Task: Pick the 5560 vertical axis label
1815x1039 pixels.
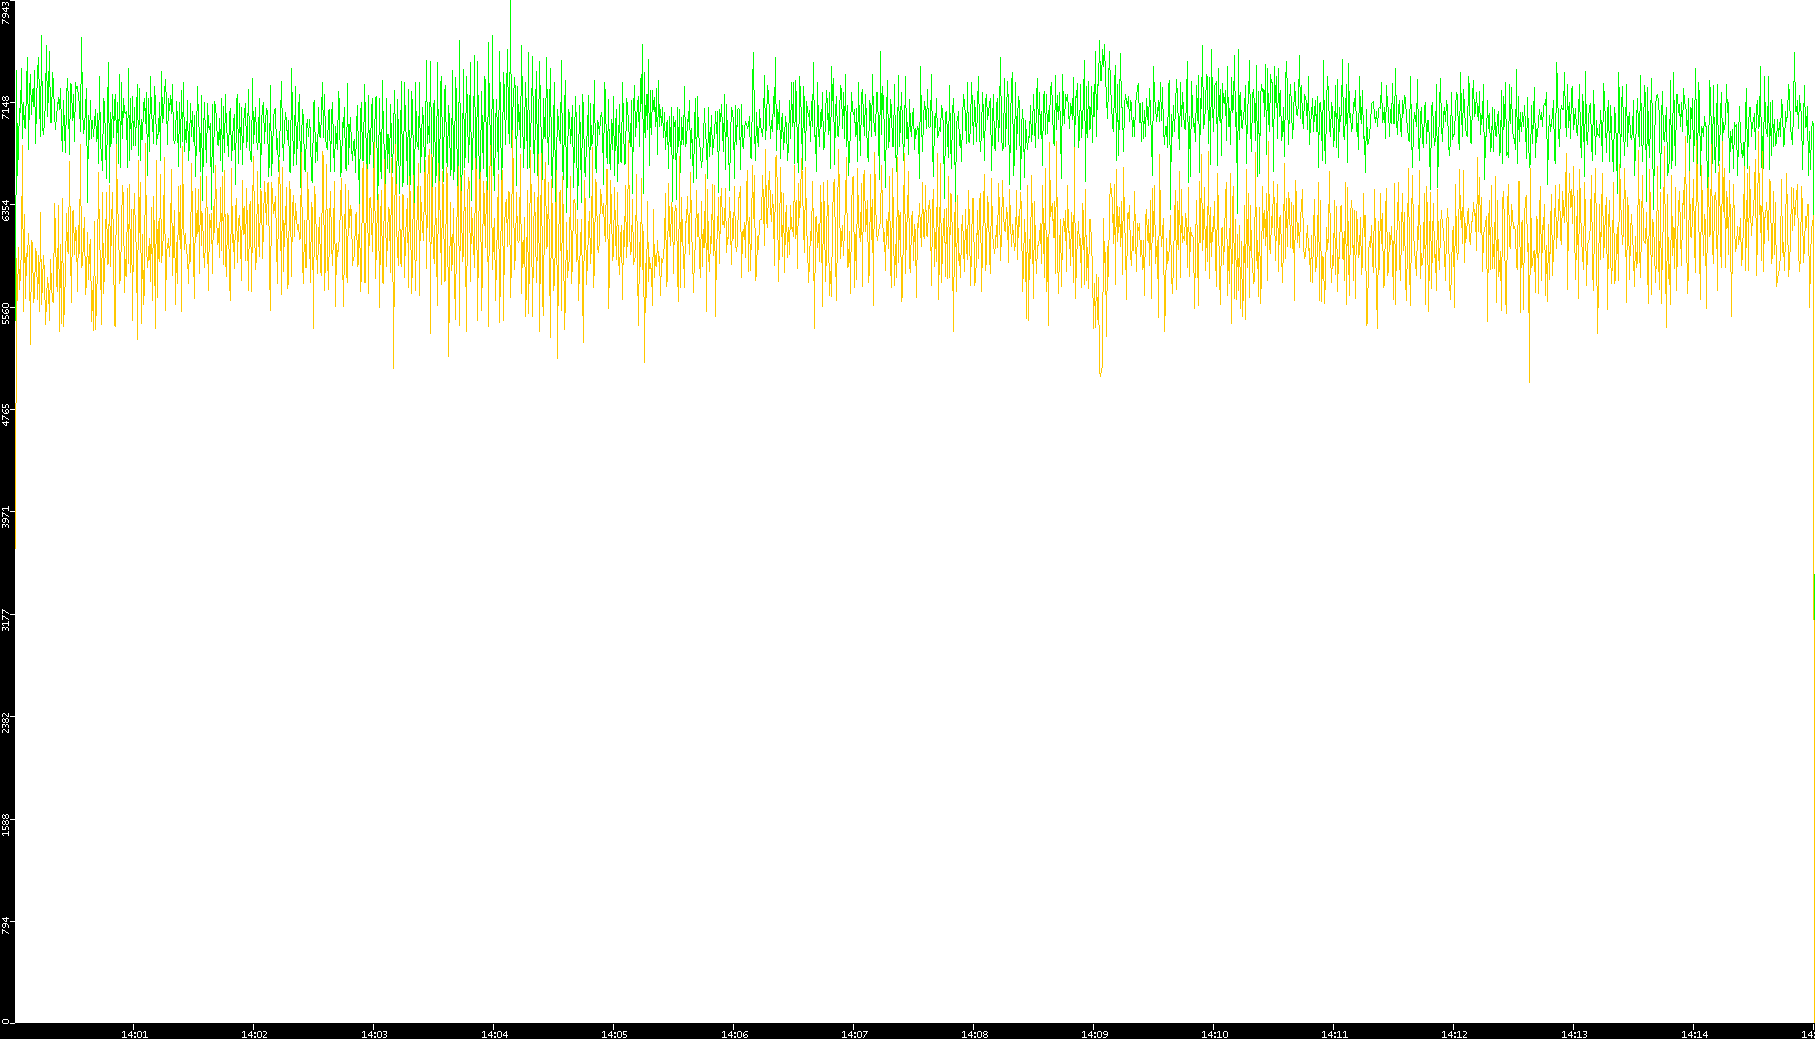Action: coord(6,313)
